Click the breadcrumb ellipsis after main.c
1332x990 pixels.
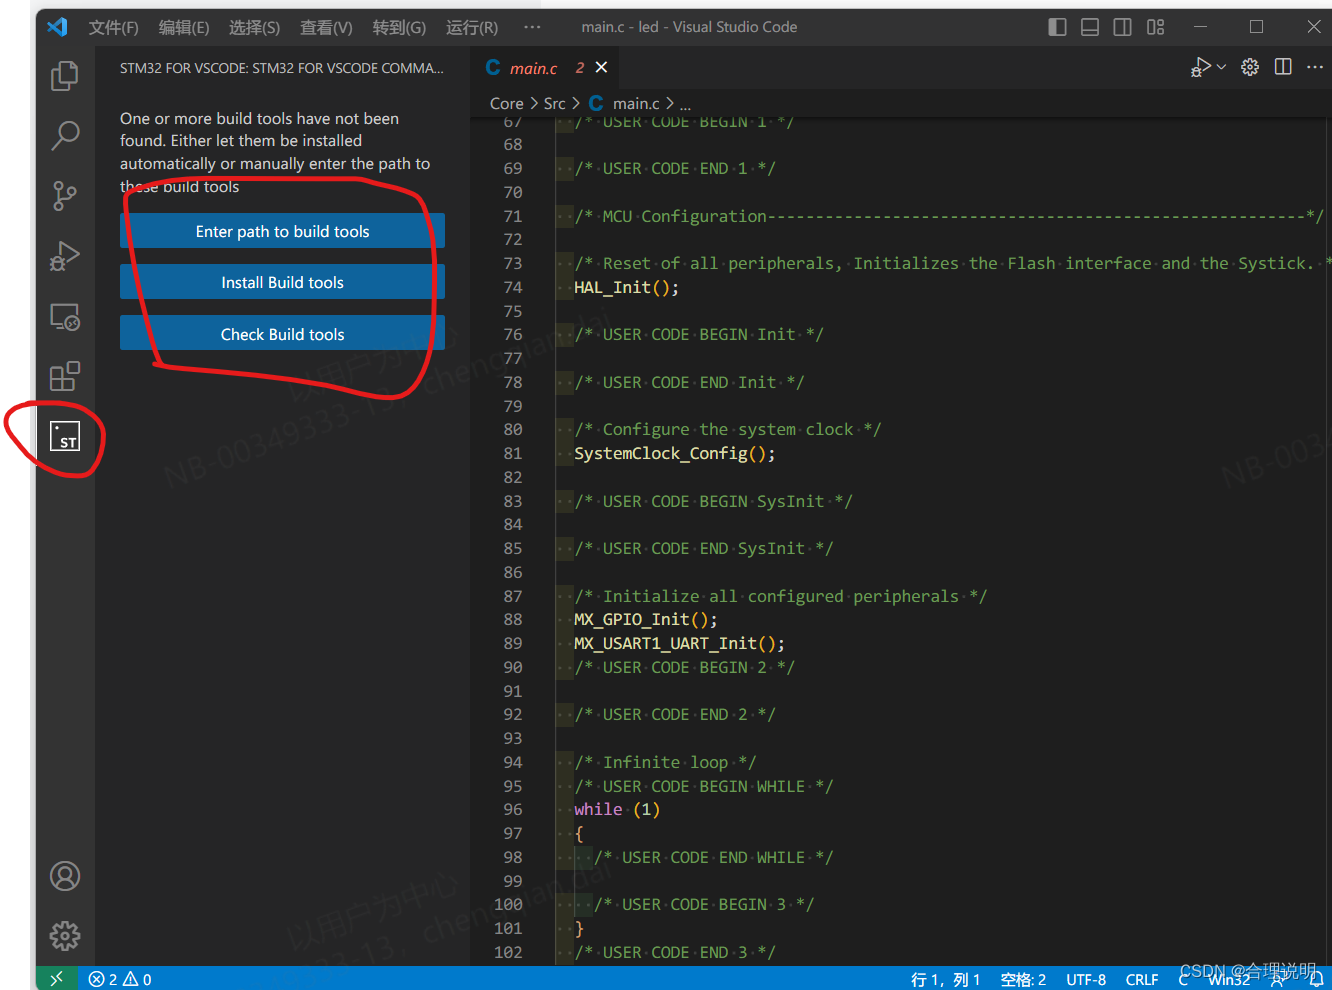click(x=685, y=104)
